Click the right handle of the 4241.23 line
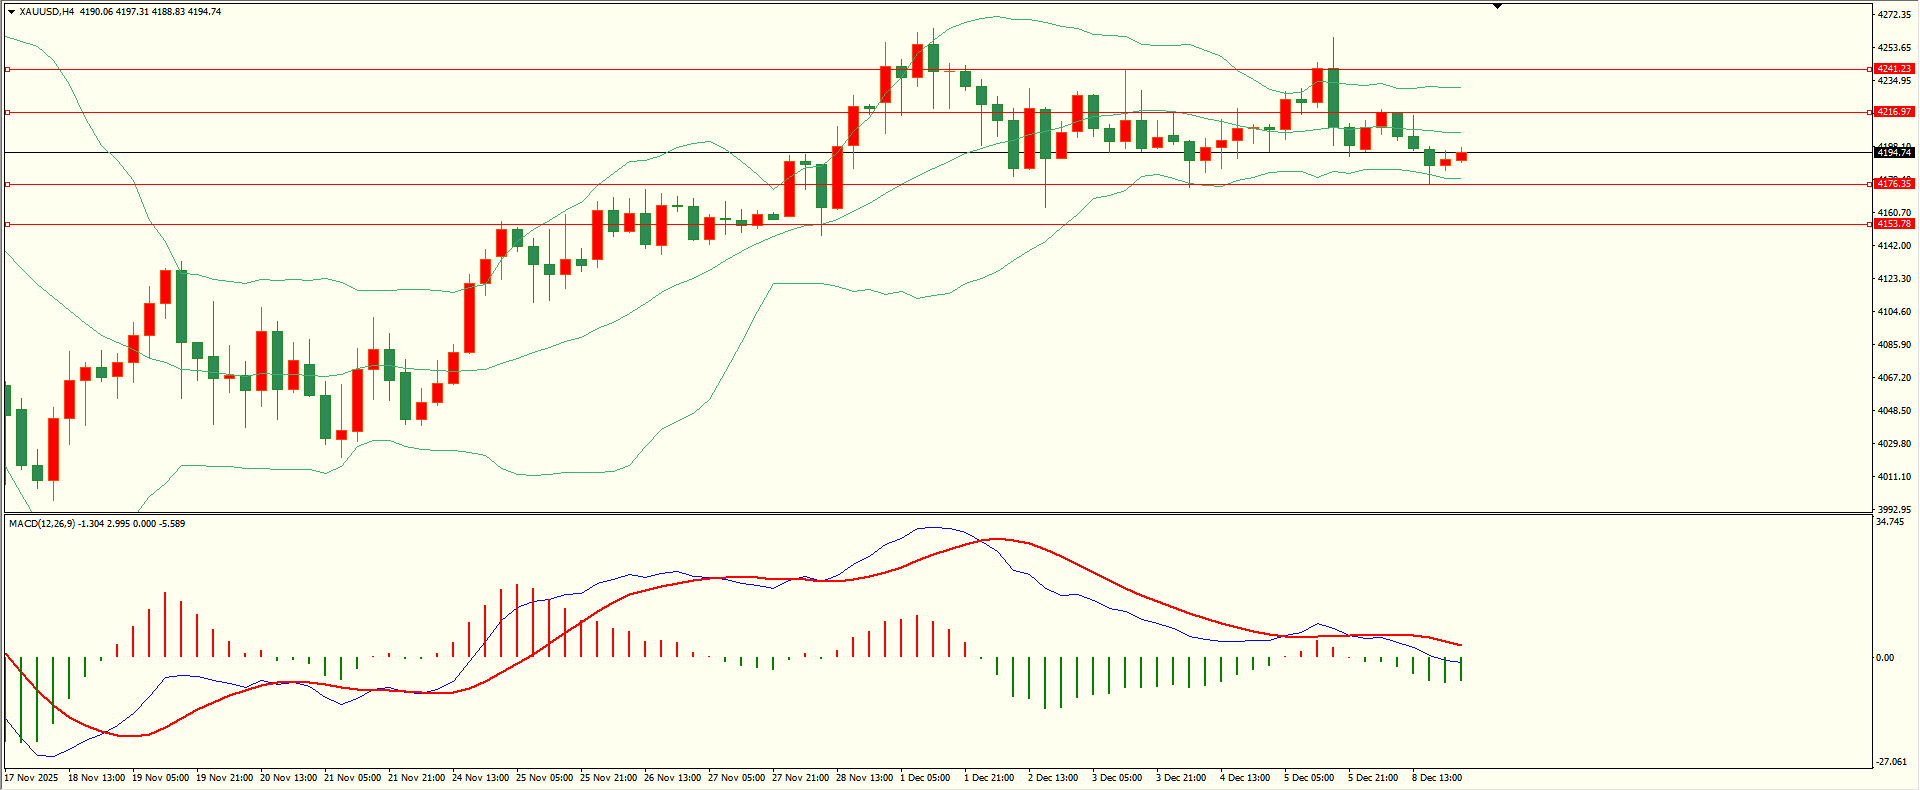1920x790 pixels. [1870, 69]
